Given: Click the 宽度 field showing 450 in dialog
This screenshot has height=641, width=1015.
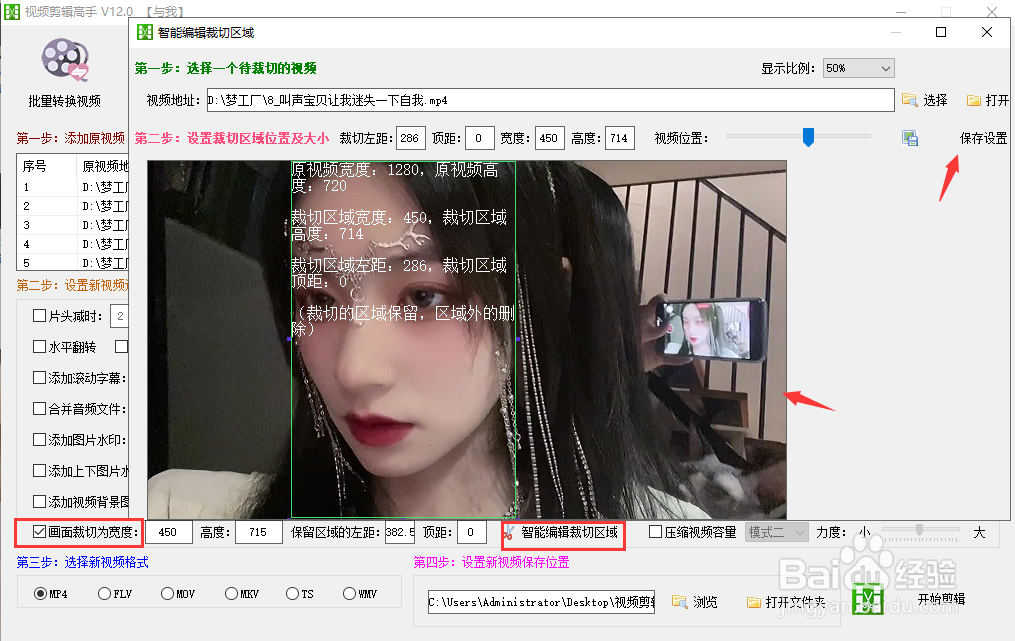Looking at the screenshot, I should tap(550, 138).
